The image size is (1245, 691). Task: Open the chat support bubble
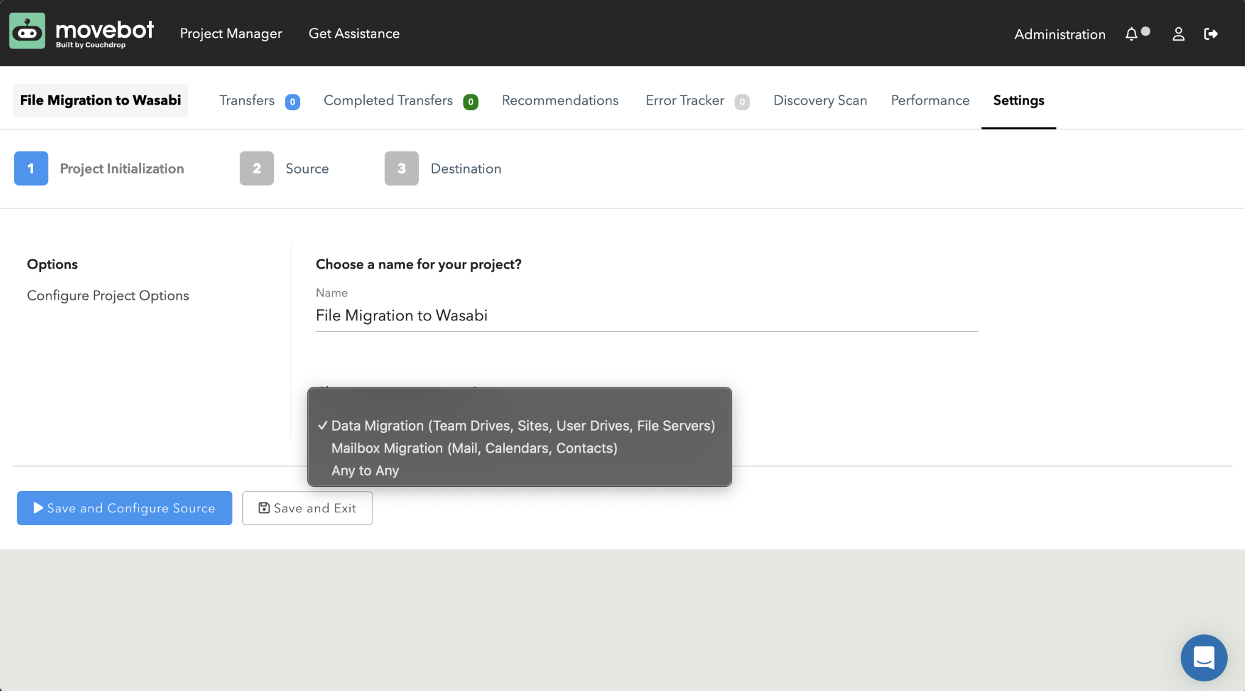pos(1204,658)
